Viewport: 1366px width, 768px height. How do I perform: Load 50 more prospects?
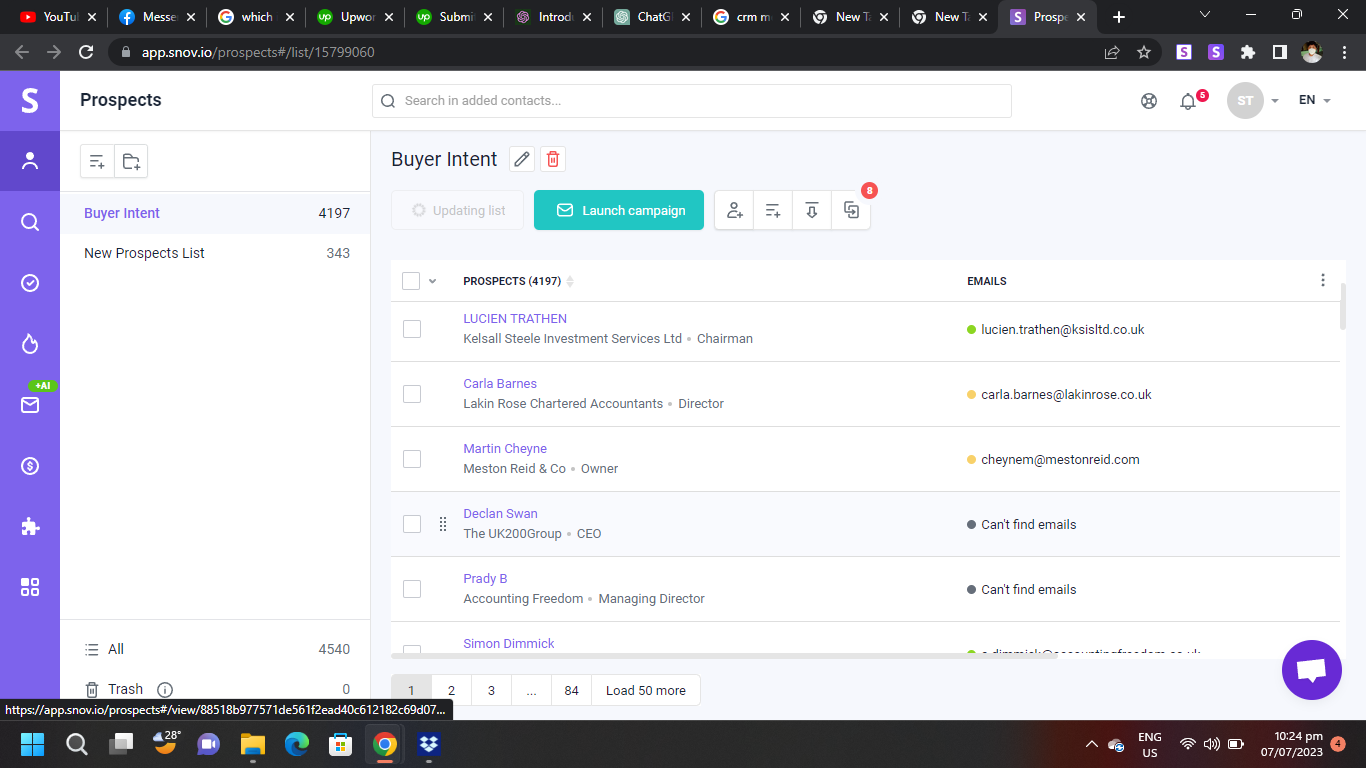click(646, 690)
